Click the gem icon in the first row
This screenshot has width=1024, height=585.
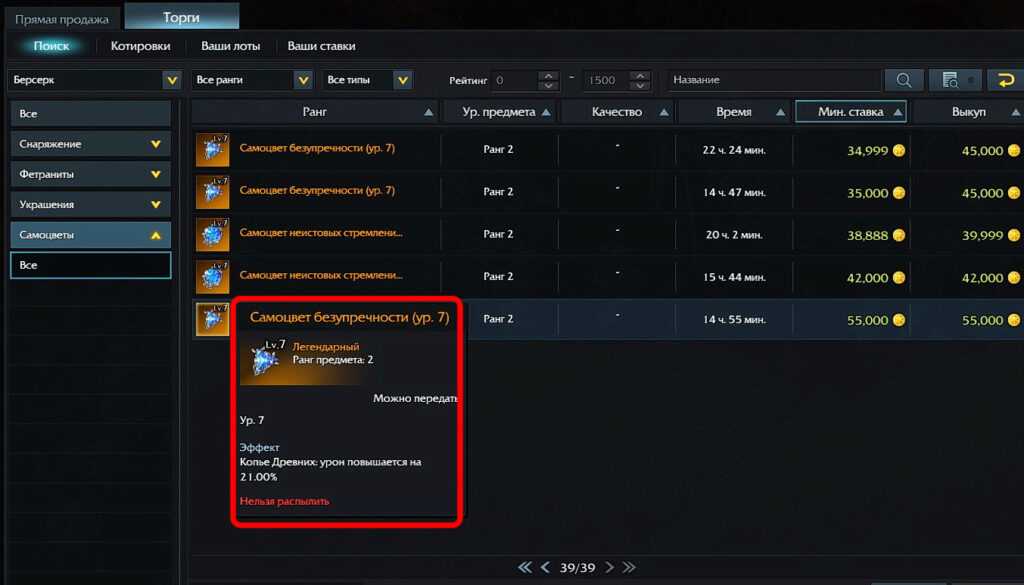point(212,150)
